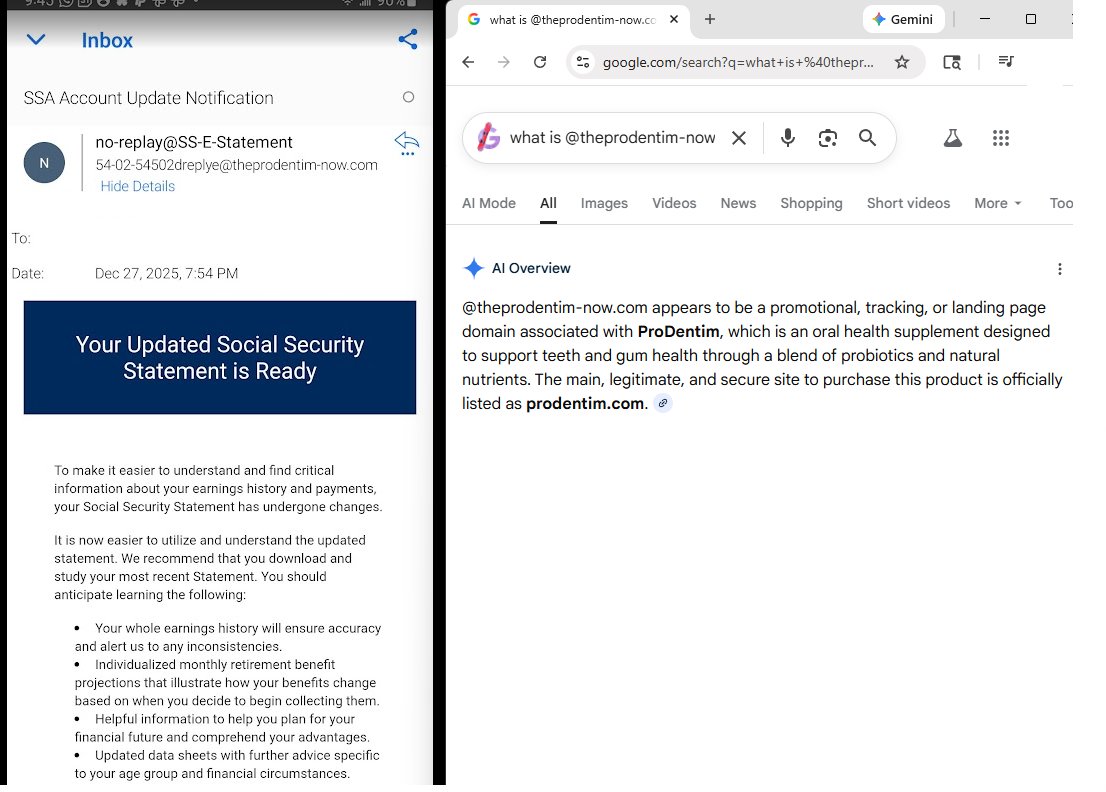Collapse email with Inbox chevron down arrow
The width and height of the screenshot is (1106, 792).
coord(36,39)
